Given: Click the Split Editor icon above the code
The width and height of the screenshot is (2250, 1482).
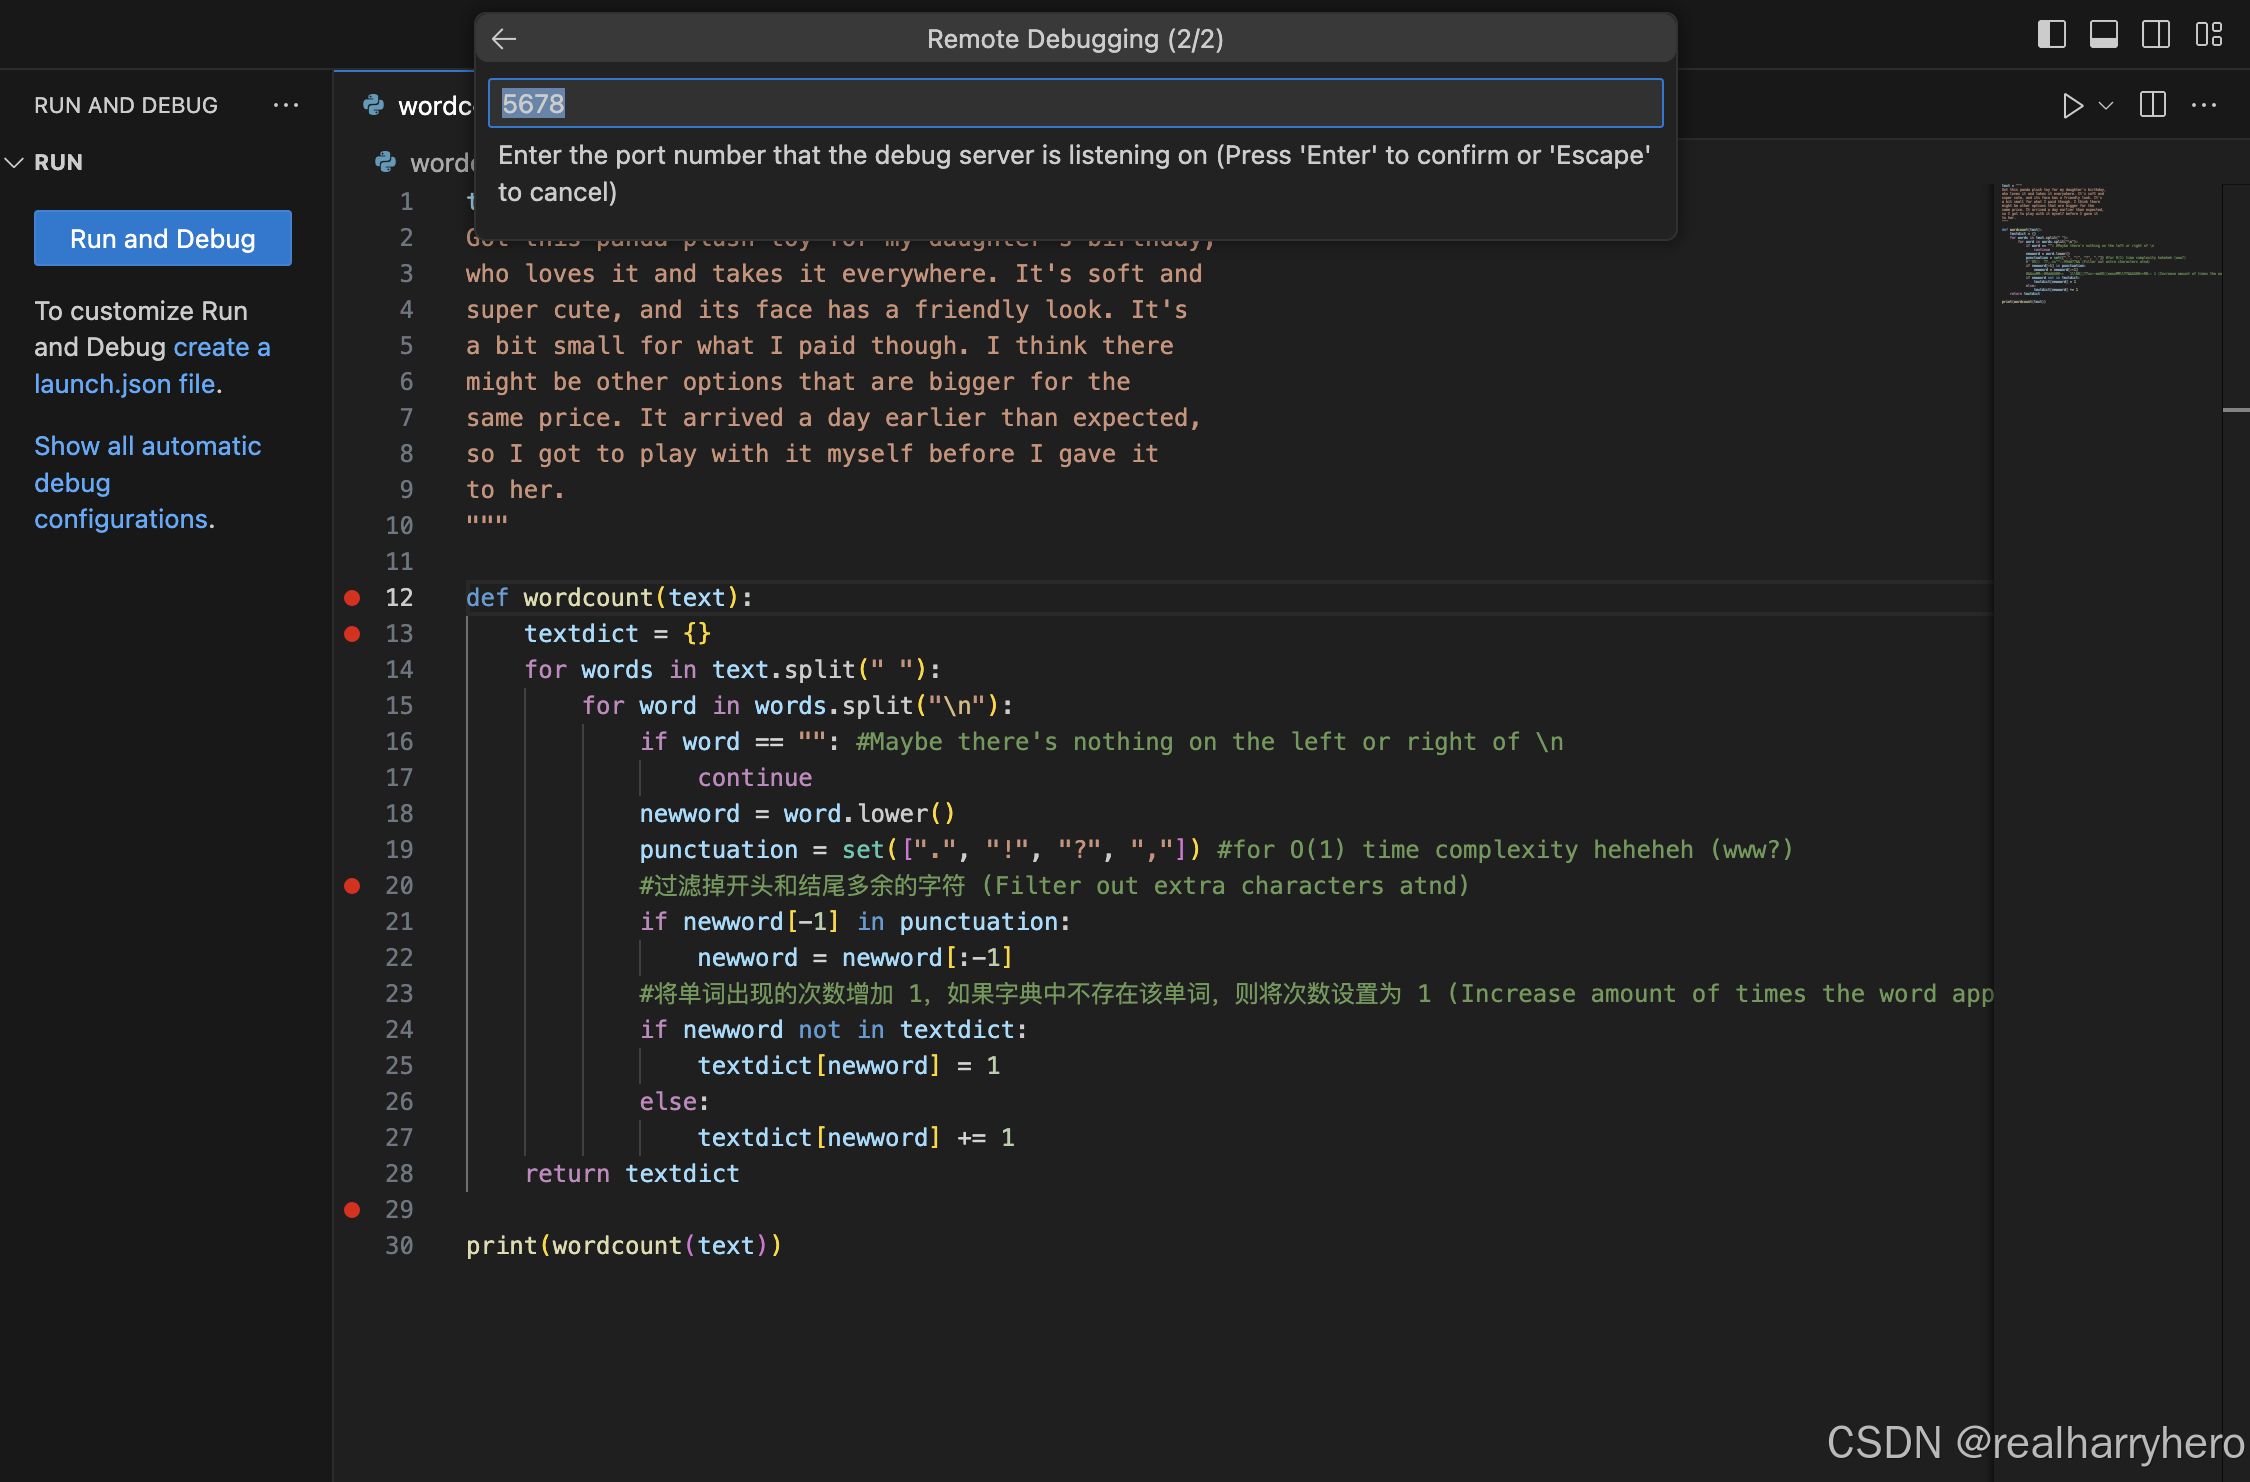Looking at the screenshot, I should [2152, 105].
